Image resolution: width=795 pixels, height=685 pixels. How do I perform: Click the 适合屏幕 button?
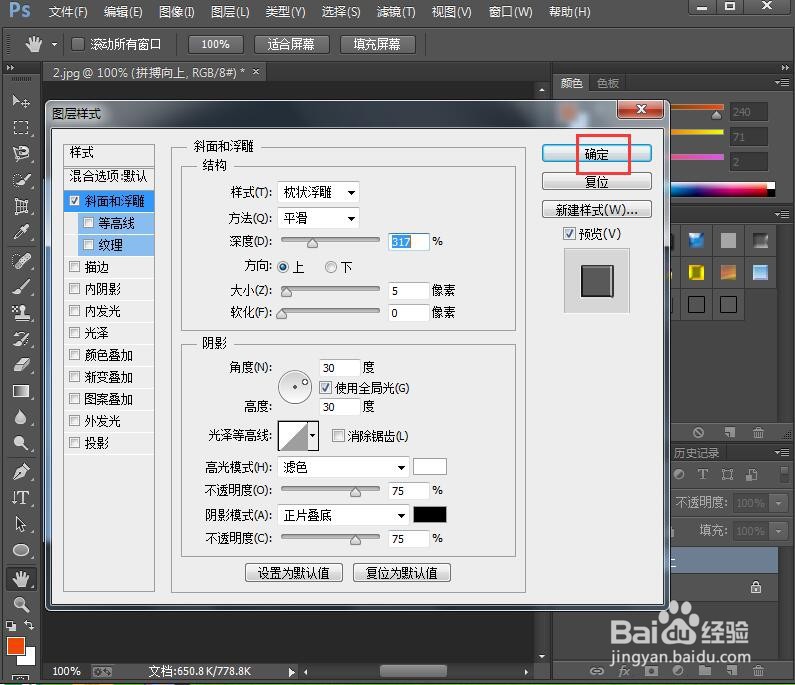point(291,44)
